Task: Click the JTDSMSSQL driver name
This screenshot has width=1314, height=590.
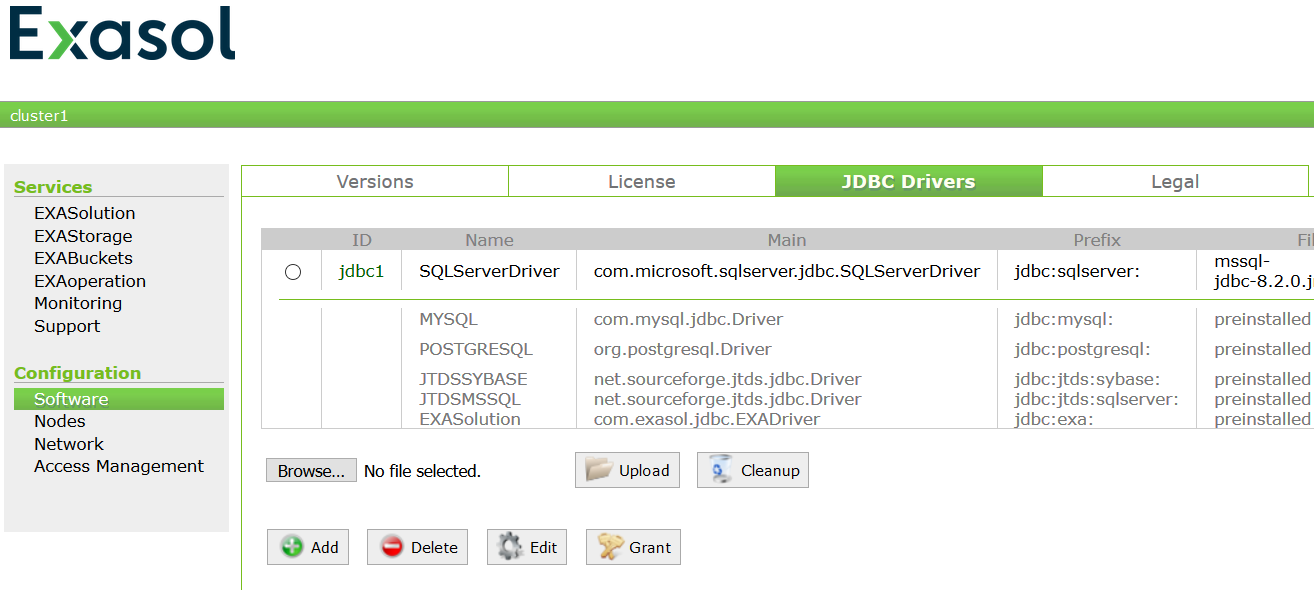Action: coord(470,399)
